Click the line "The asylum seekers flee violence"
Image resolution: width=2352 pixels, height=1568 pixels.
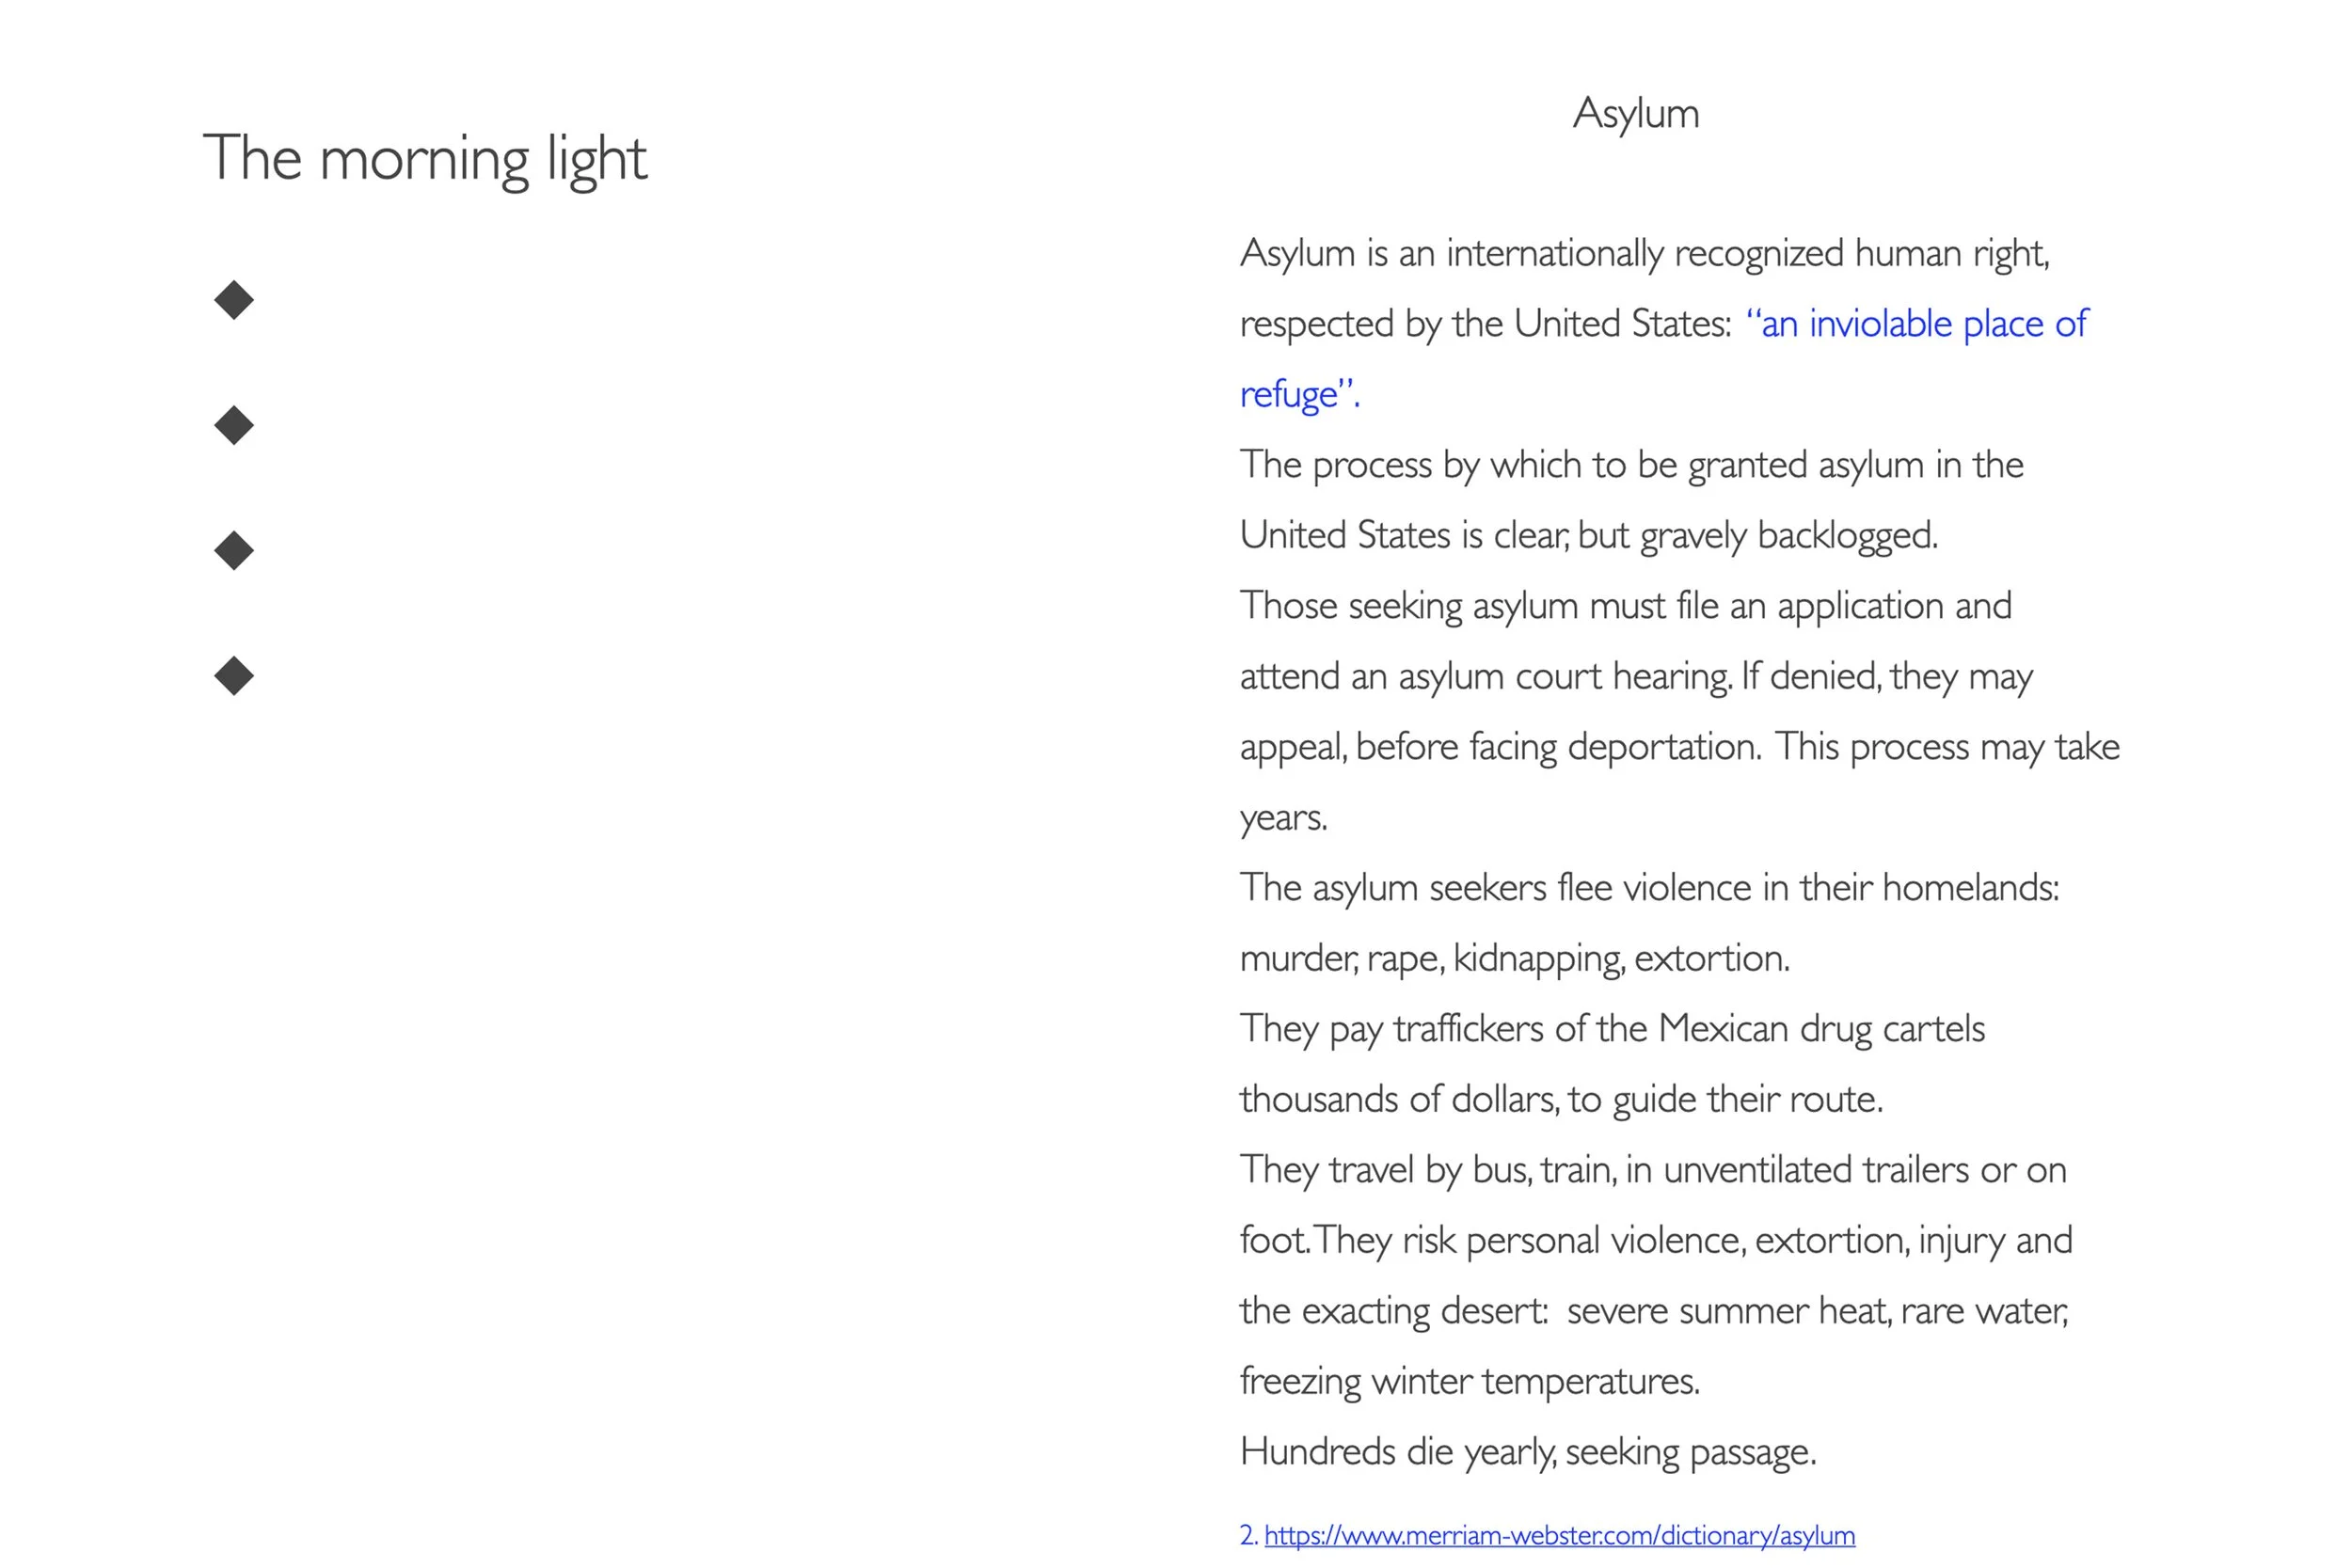[1649, 888]
